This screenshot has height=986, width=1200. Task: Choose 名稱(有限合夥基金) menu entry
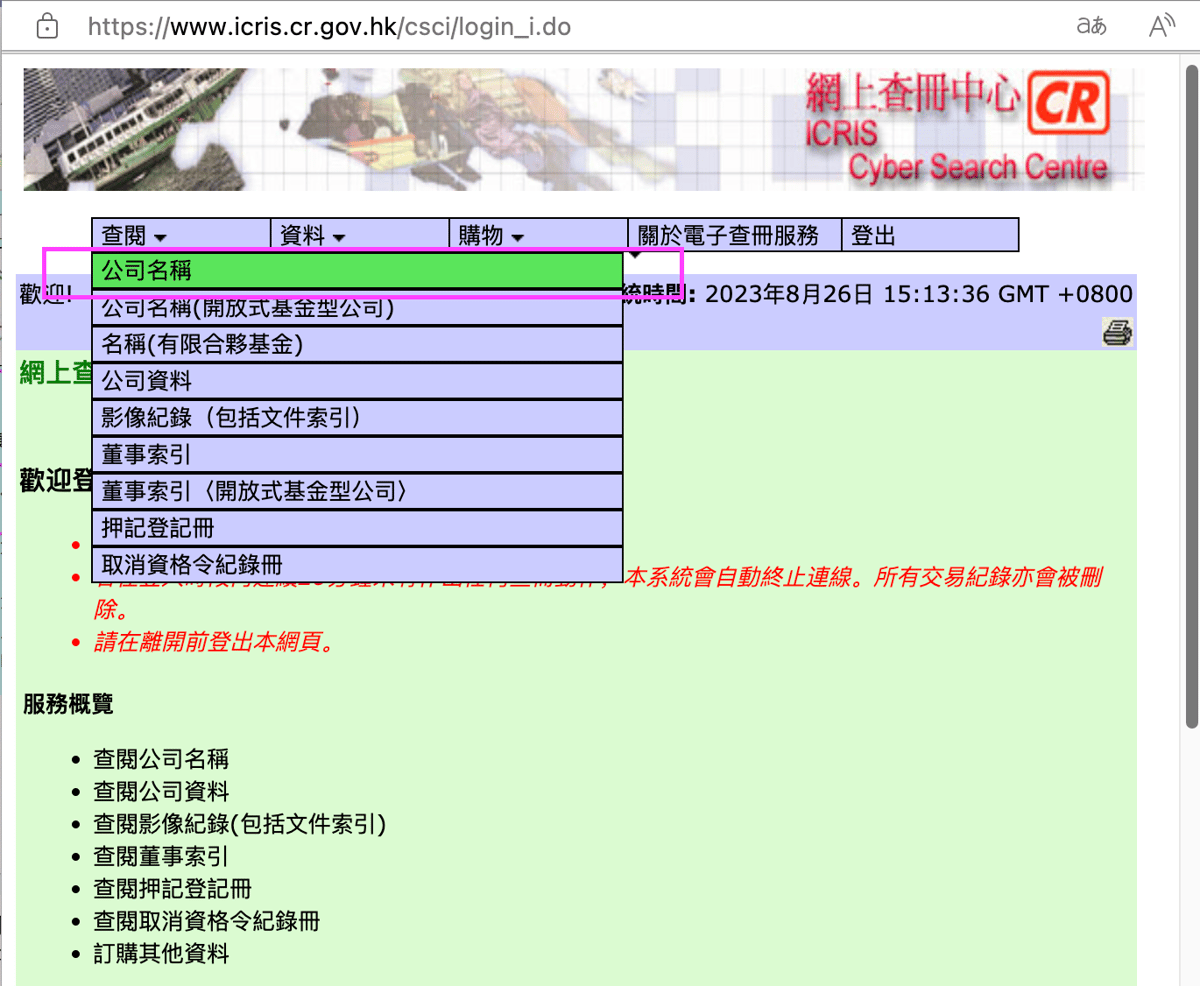coord(357,345)
